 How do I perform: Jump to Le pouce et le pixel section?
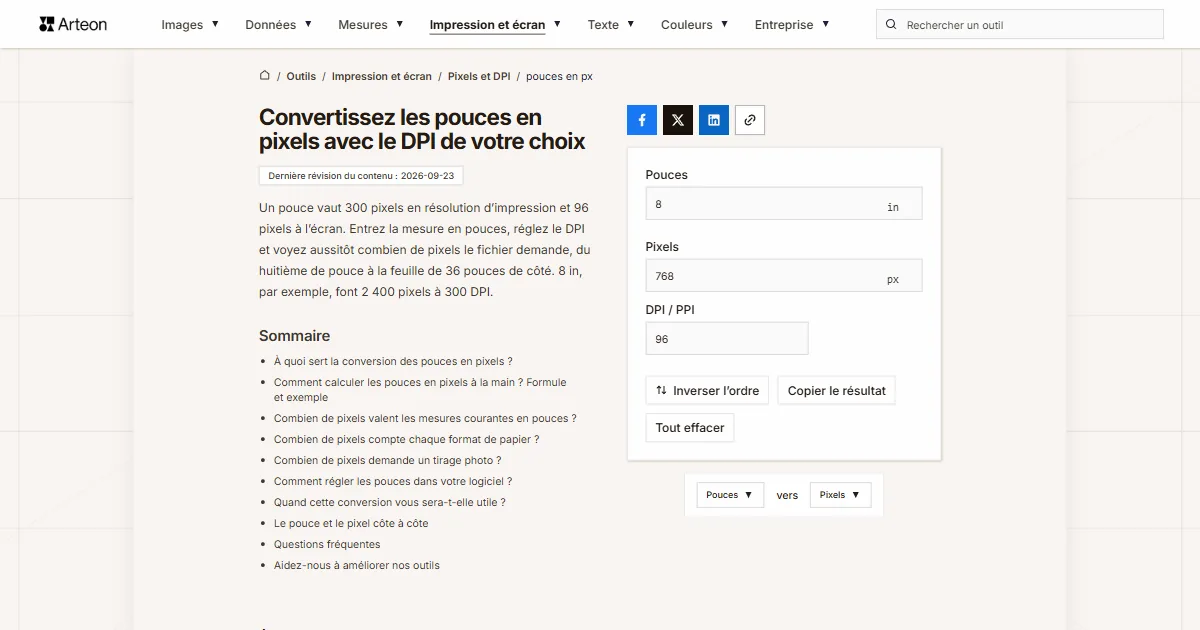click(351, 523)
